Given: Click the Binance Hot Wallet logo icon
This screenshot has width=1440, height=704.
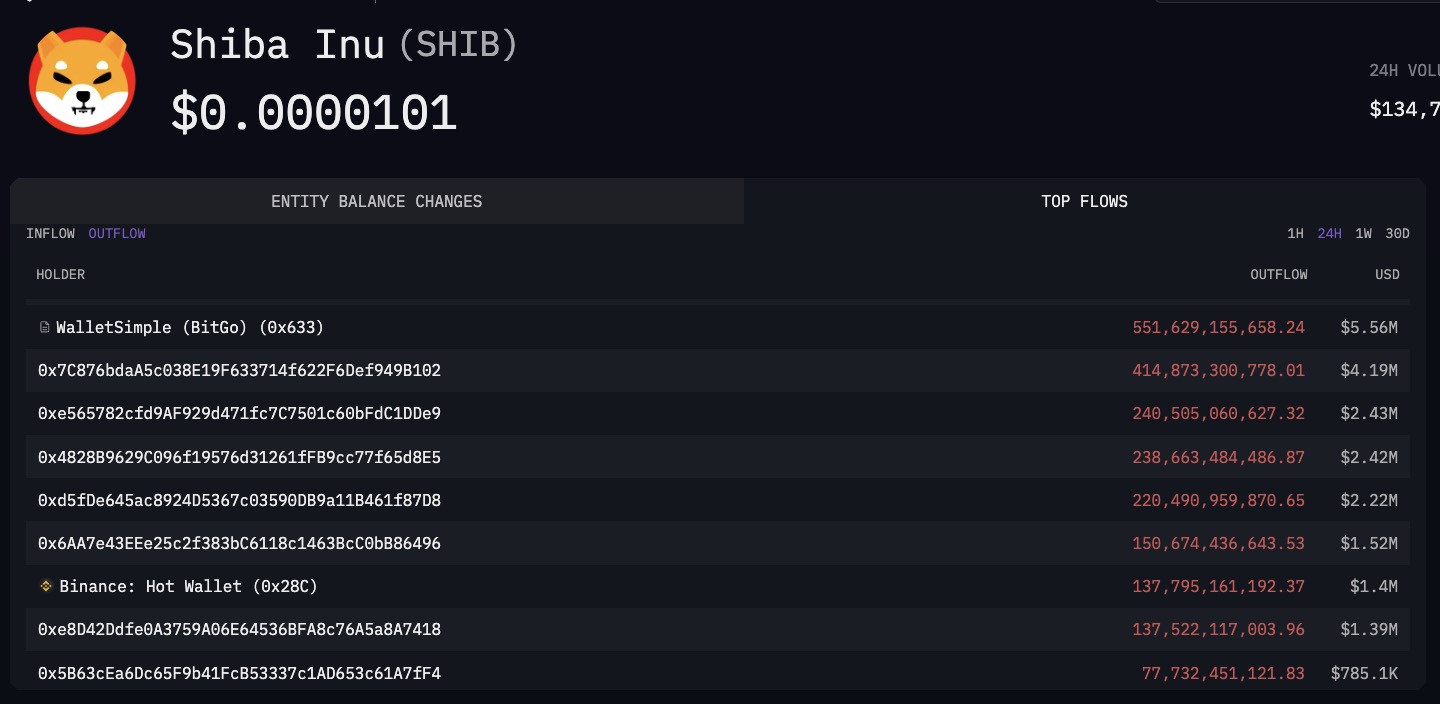Looking at the screenshot, I should tap(46, 586).
